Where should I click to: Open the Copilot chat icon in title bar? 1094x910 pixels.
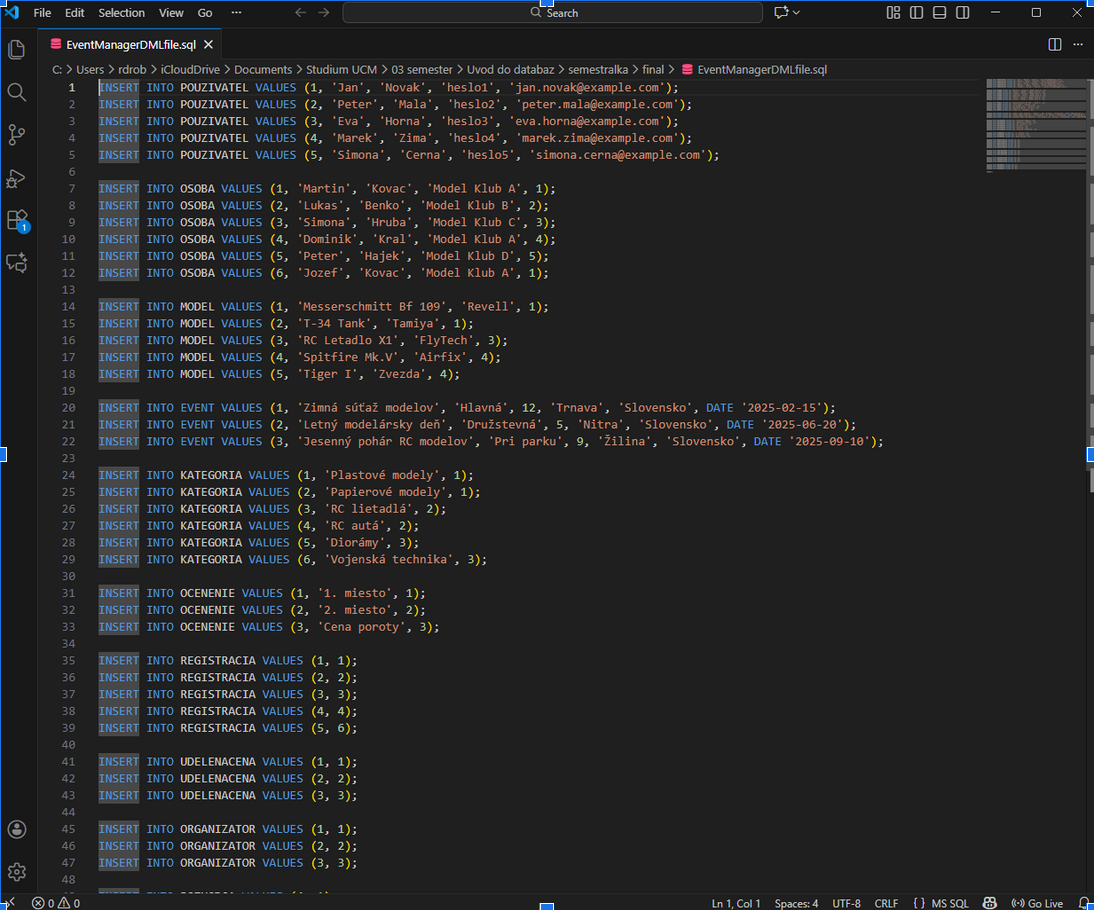(781, 13)
